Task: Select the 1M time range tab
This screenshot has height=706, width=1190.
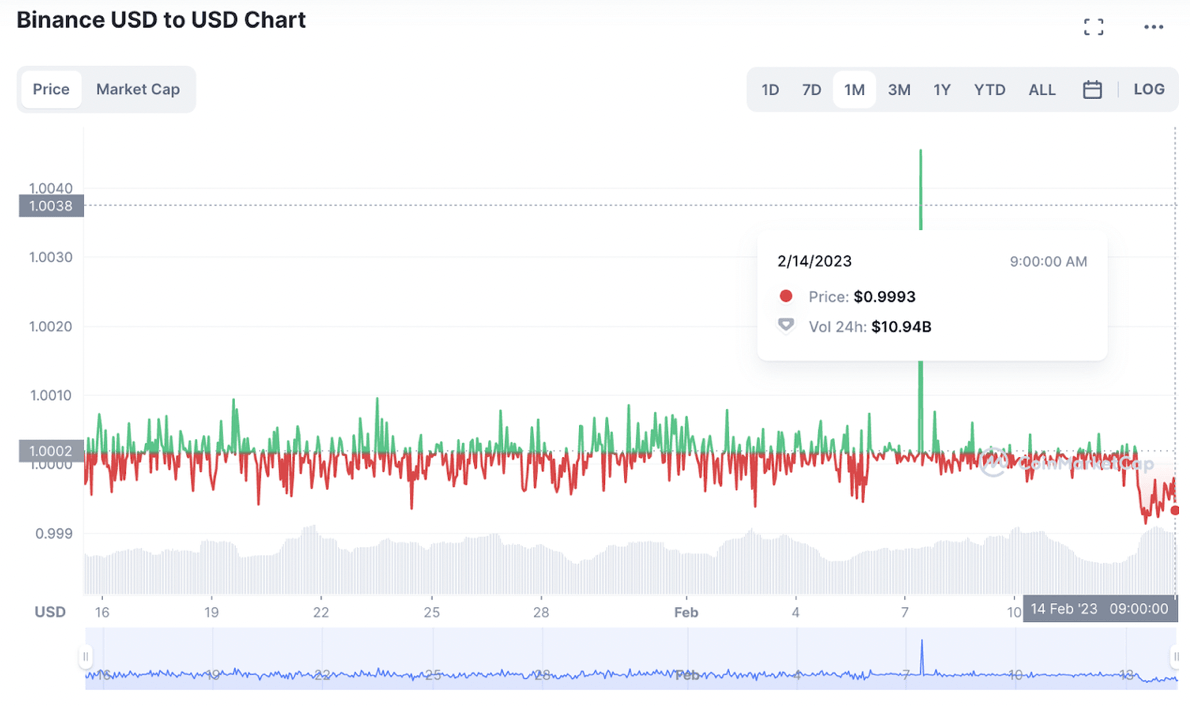Action: (854, 89)
